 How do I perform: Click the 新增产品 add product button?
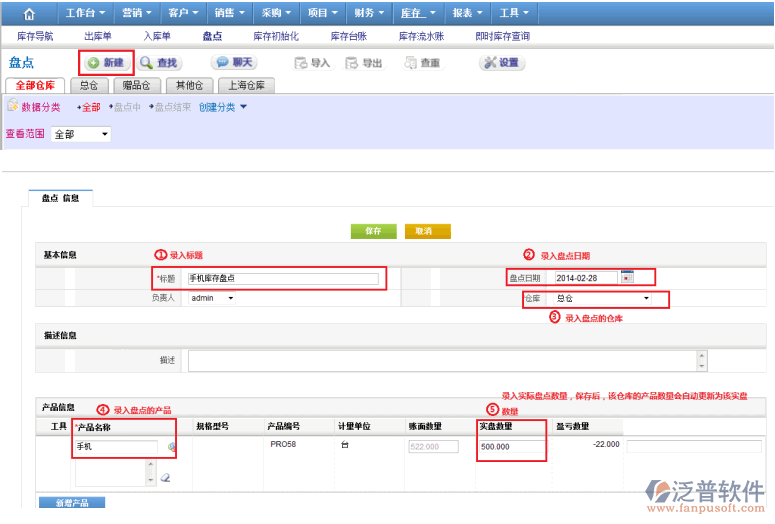70,502
